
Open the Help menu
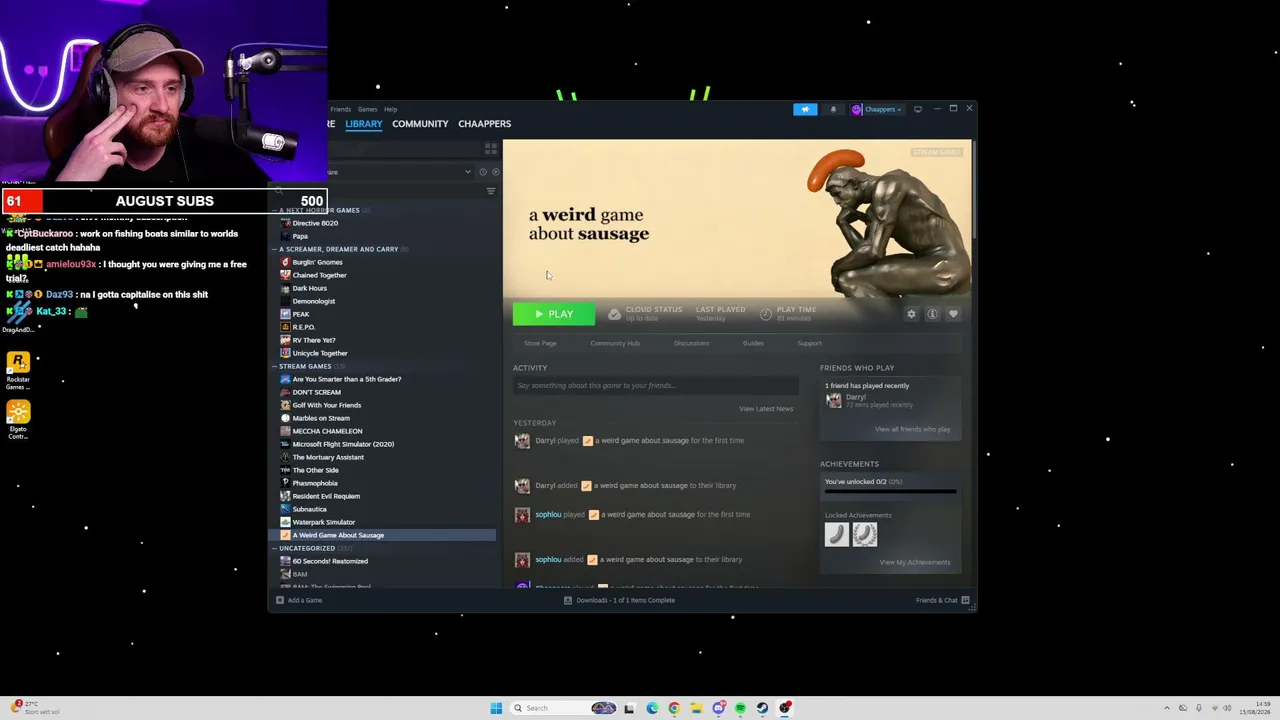[390, 109]
